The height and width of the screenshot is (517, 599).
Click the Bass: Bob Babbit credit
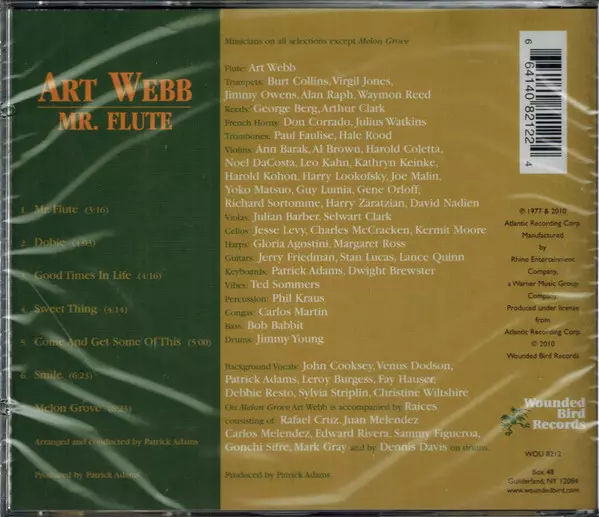(264, 326)
